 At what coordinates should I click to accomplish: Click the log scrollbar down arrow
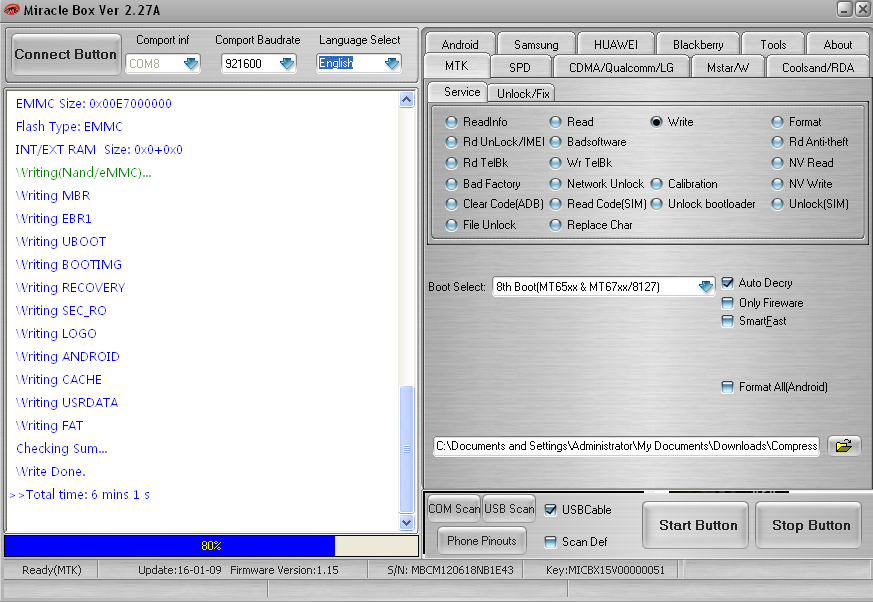click(x=406, y=522)
